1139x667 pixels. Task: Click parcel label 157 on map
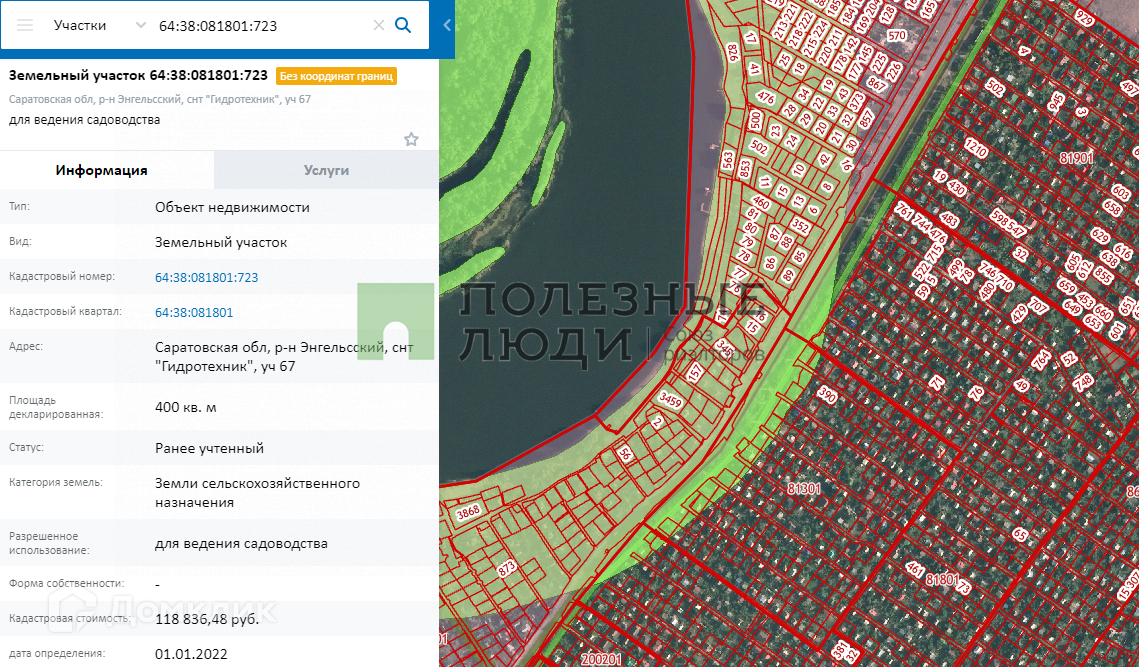(695, 373)
